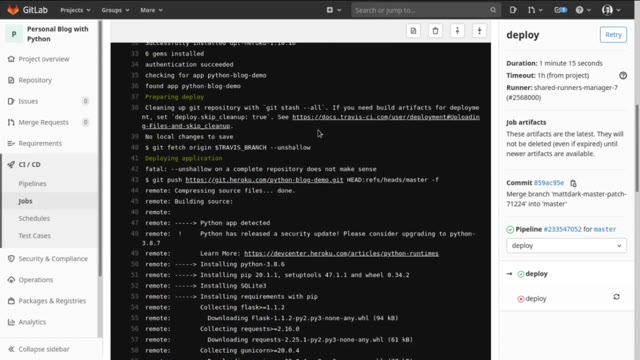Open pipeline #233547052 link

tap(562, 229)
